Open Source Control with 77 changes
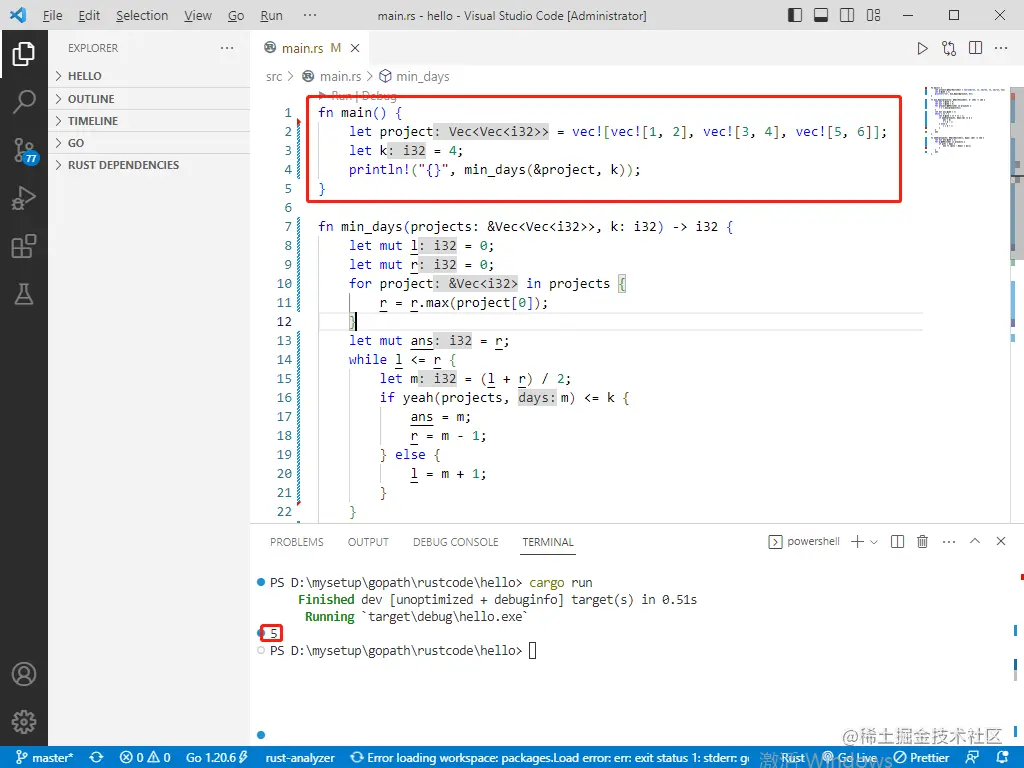Viewport: 1024px width, 768px height. click(x=24, y=150)
